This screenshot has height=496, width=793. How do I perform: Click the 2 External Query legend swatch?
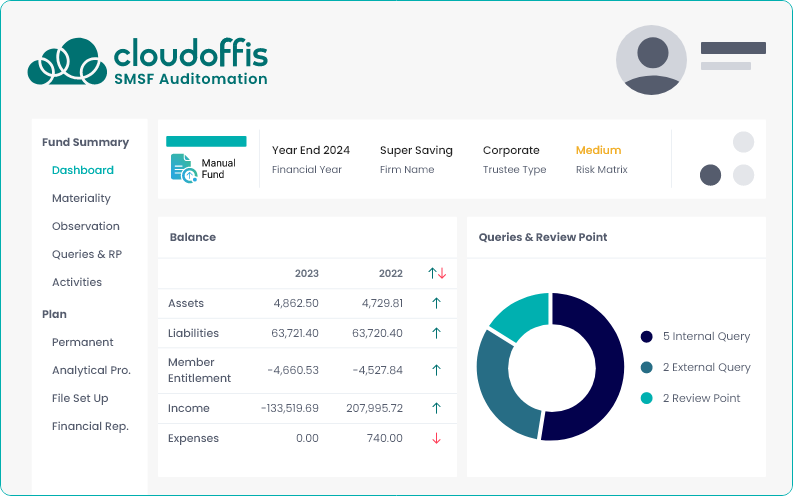tap(647, 367)
